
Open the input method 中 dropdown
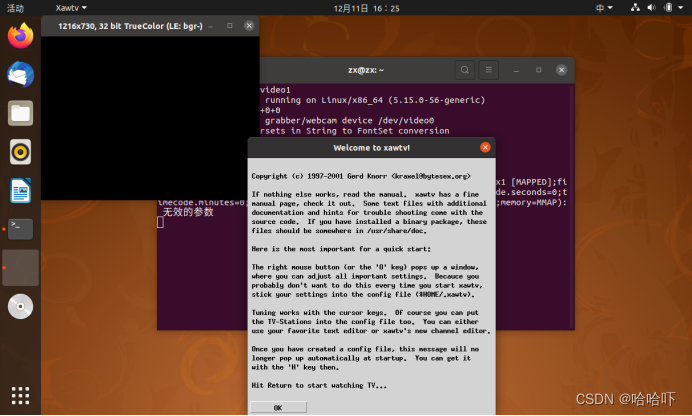604,8
